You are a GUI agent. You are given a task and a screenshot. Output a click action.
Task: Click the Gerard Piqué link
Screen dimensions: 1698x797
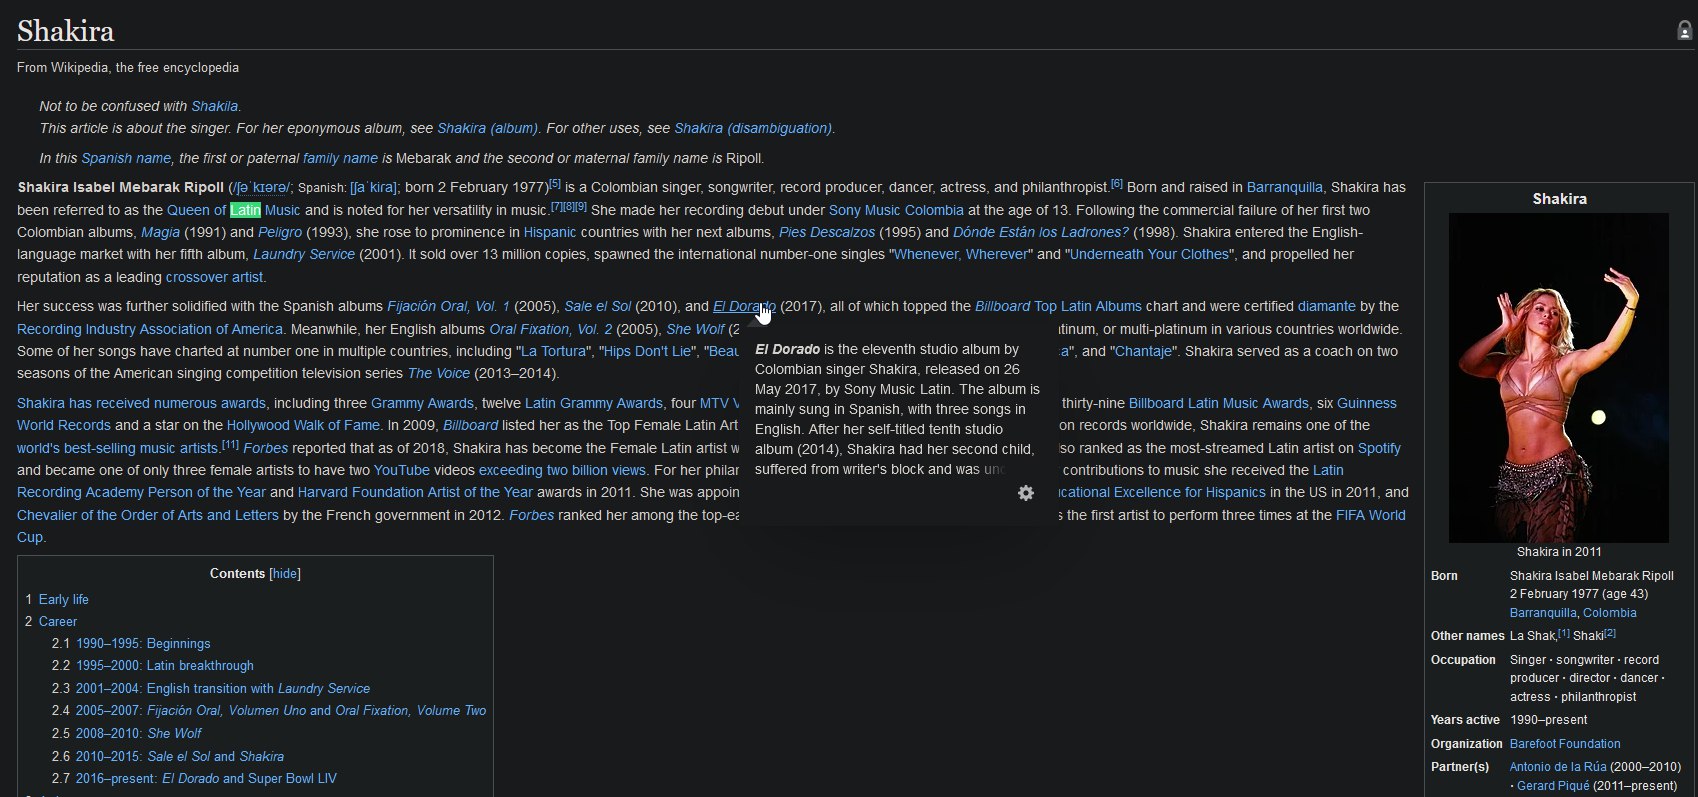tap(1553, 786)
